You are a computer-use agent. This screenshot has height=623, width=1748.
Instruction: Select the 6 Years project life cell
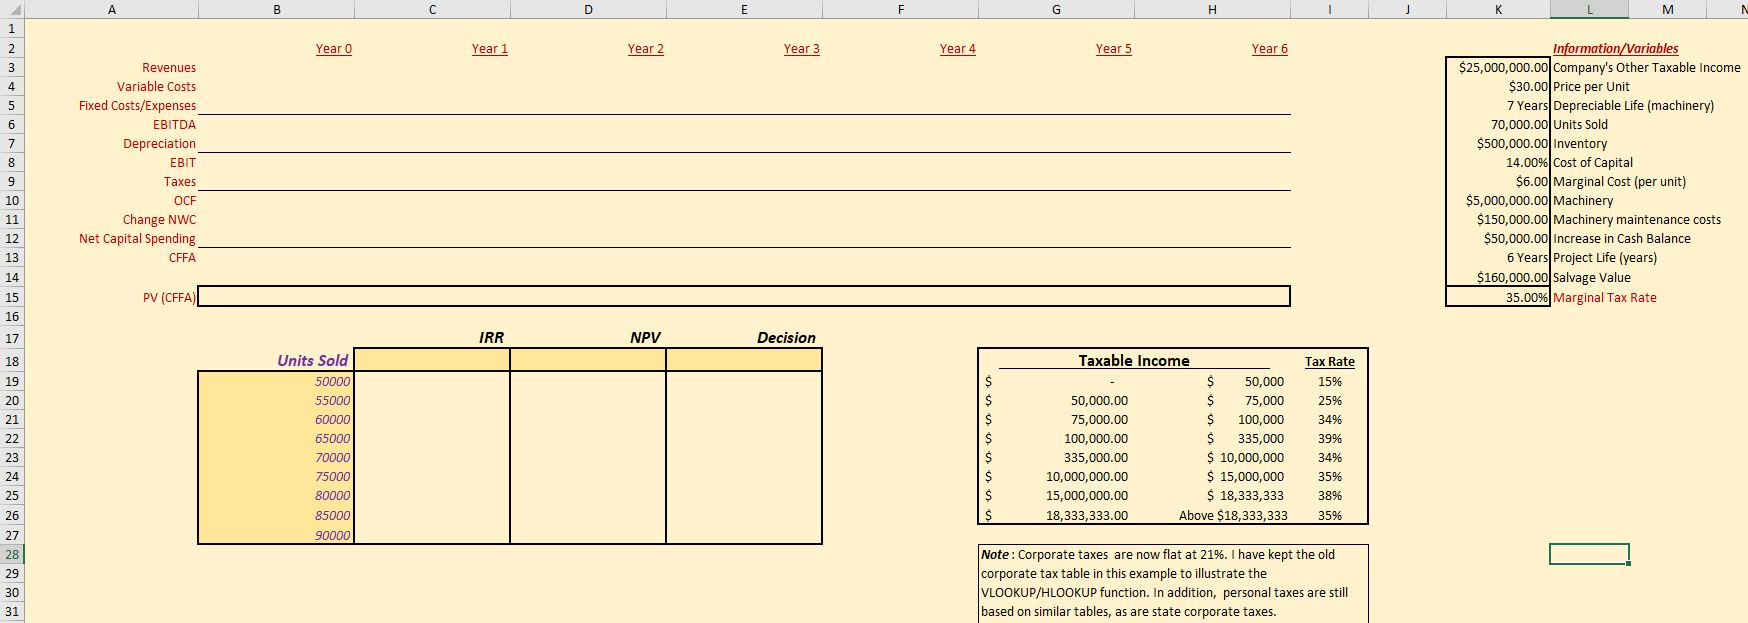[1498, 258]
